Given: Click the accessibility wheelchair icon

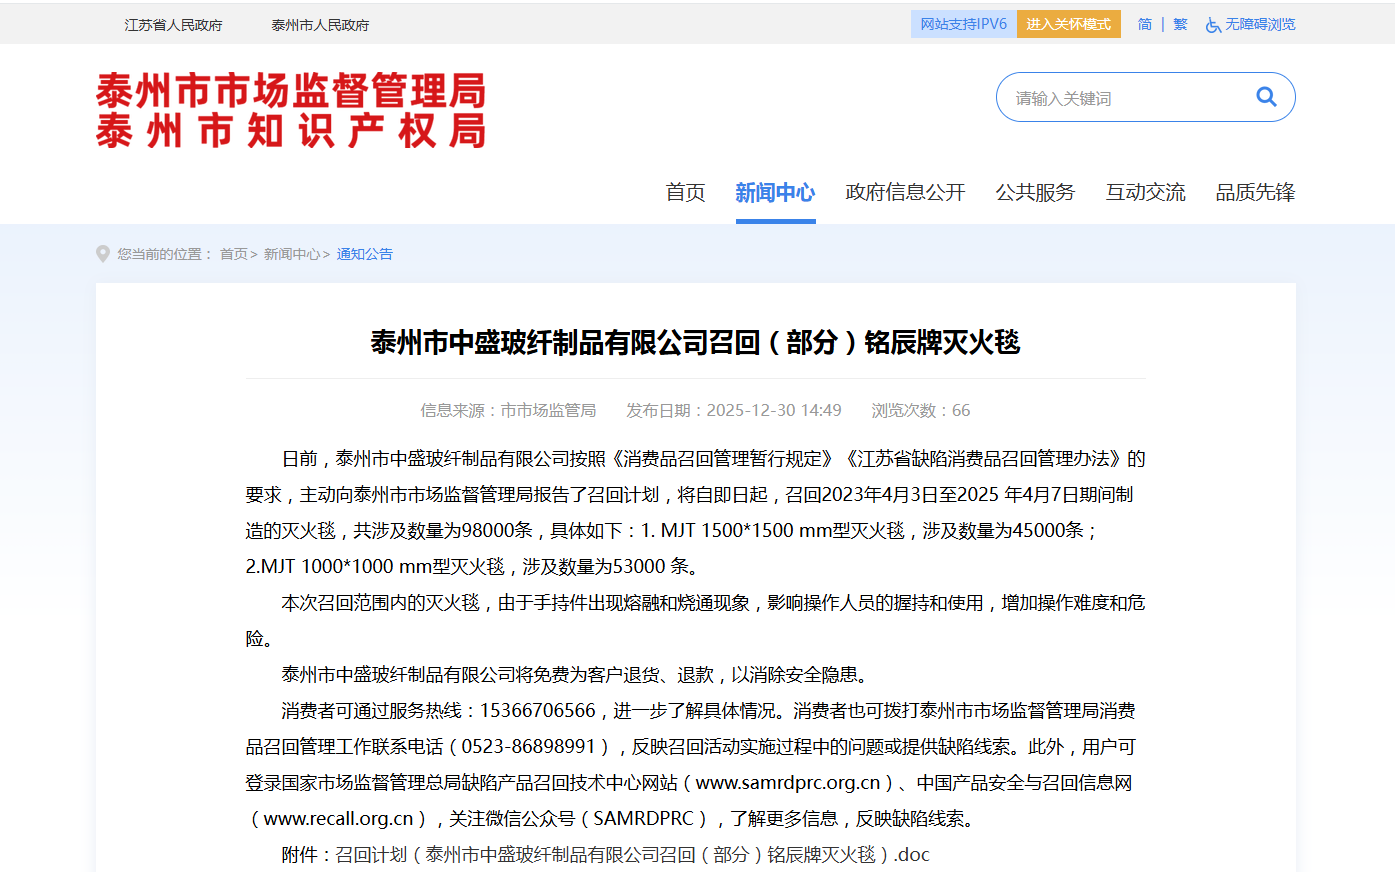Looking at the screenshot, I should 1213,25.
